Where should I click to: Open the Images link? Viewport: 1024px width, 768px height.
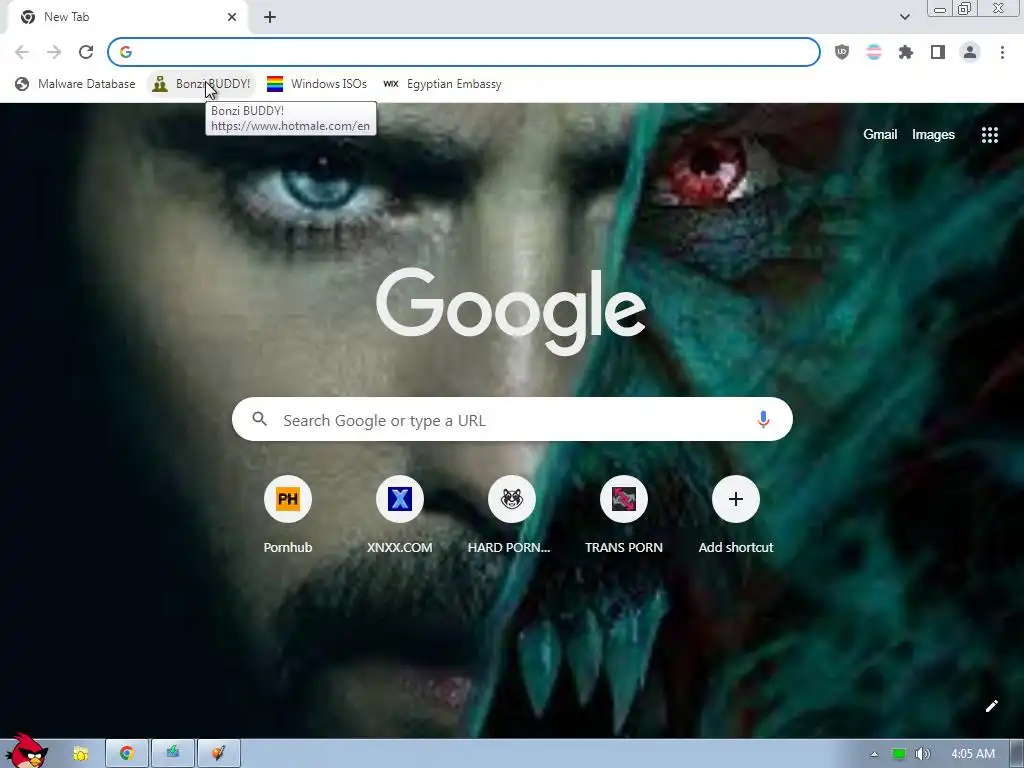coord(933,135)
